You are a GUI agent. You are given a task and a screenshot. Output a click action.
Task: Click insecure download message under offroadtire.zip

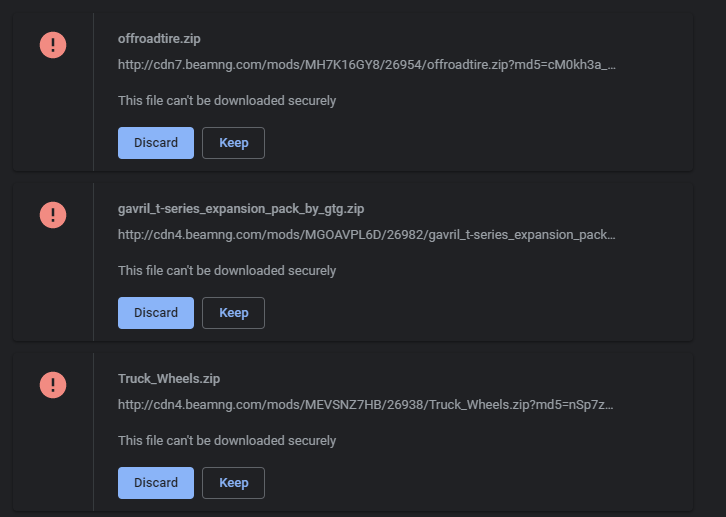pos(227,100)
